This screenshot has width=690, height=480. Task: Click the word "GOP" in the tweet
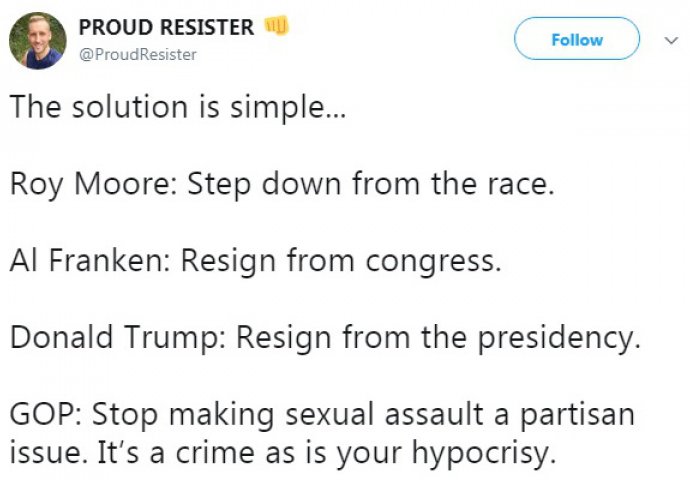tap(41, 414)
